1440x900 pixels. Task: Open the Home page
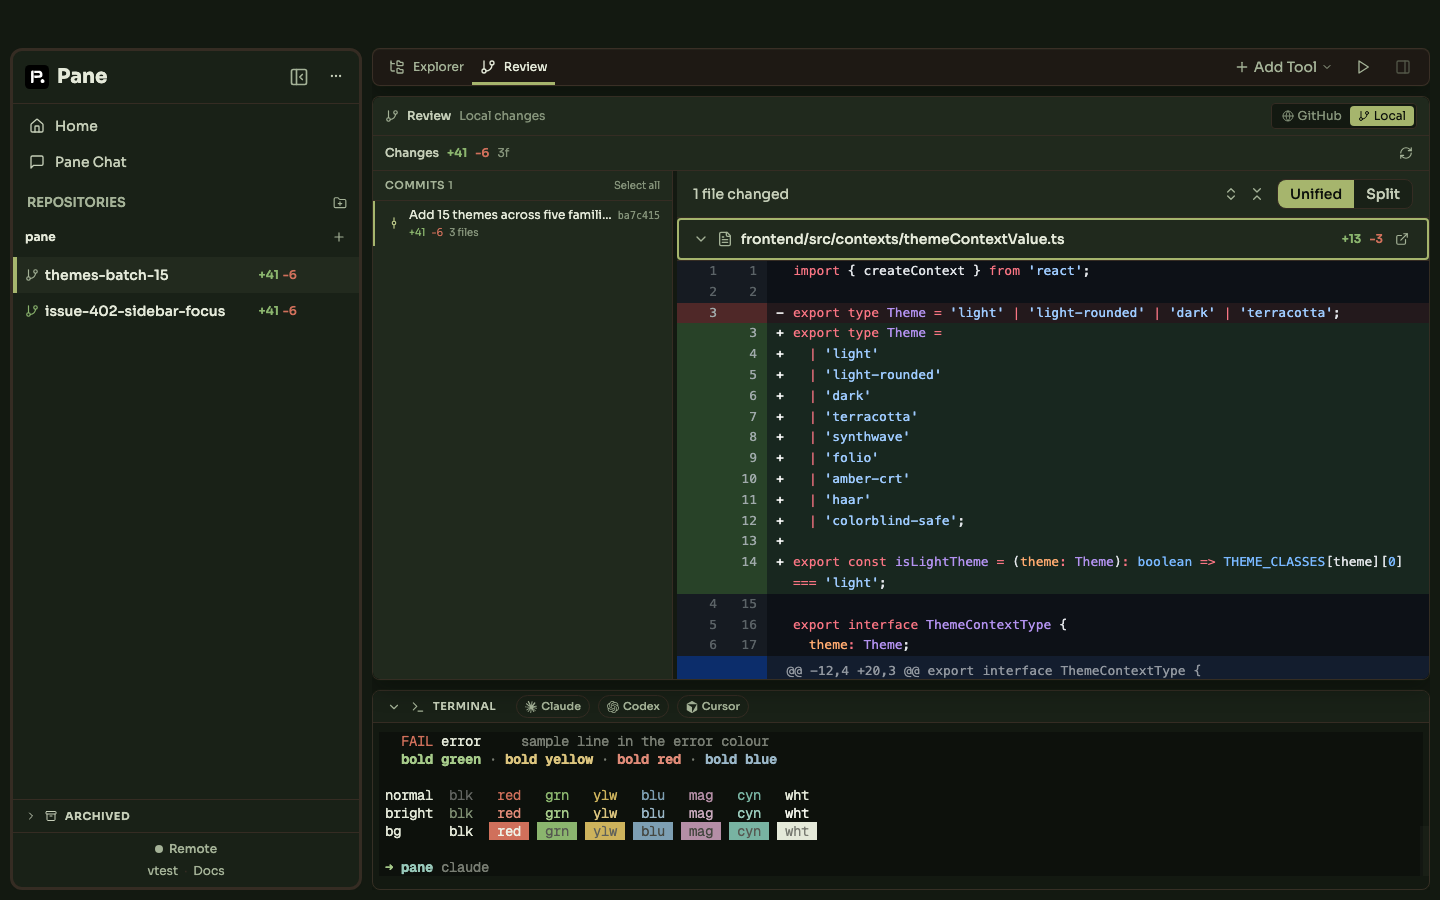(x=186, y=126)
